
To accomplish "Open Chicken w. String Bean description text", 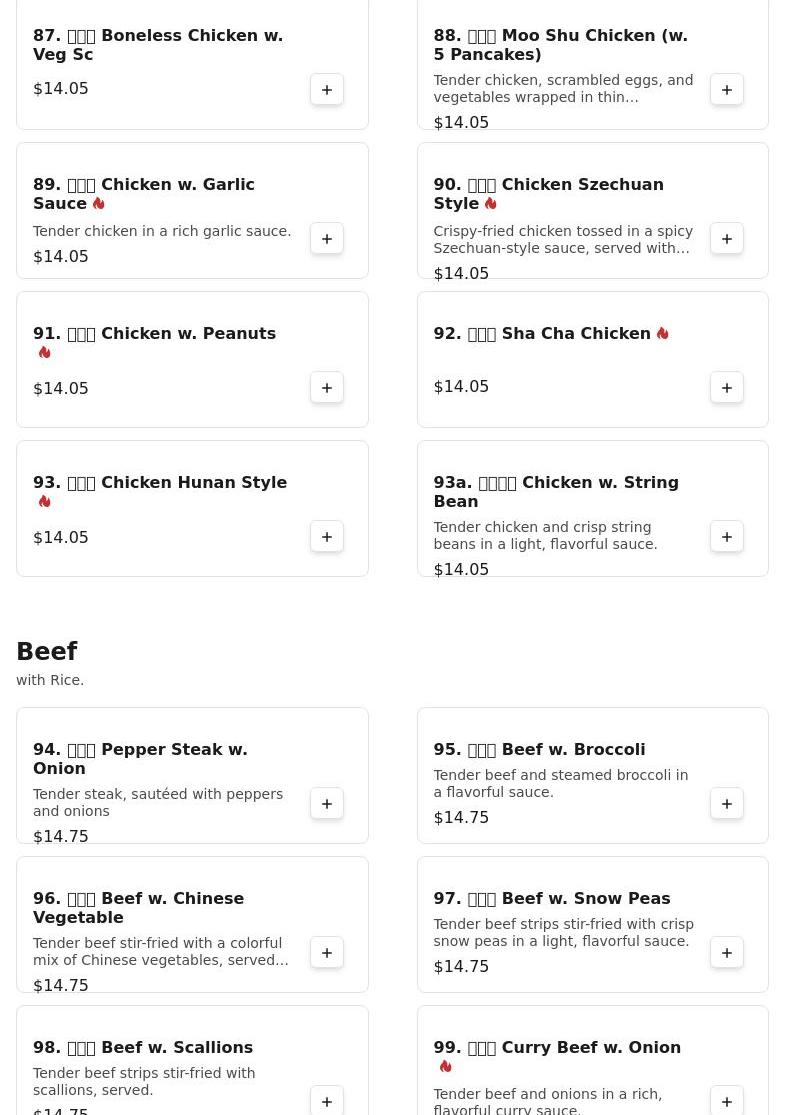I will pyautogui.click(x=545, y=536).
